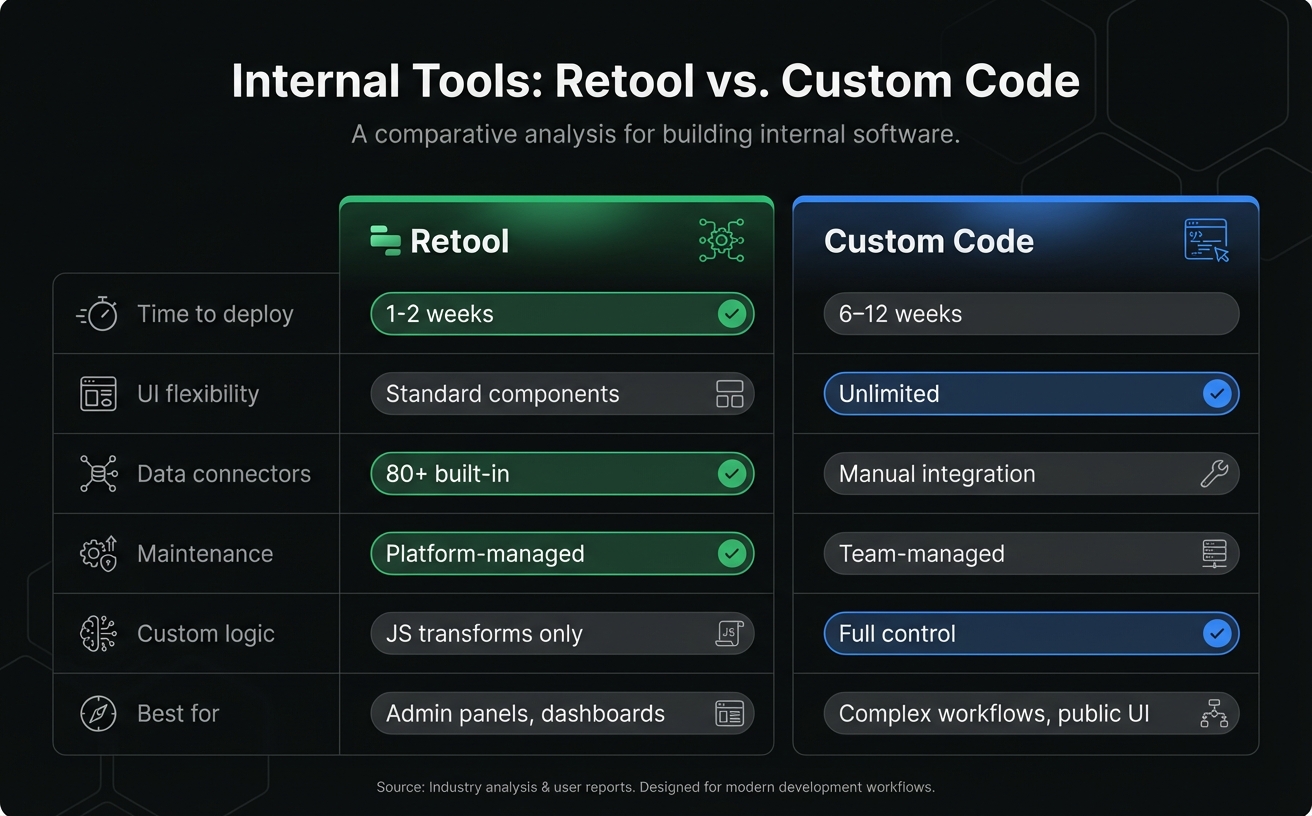This screenshot has width=1312, height=816.
Task: Click the stopwatch icon beside Time to deploy
Action: [97, 313]
